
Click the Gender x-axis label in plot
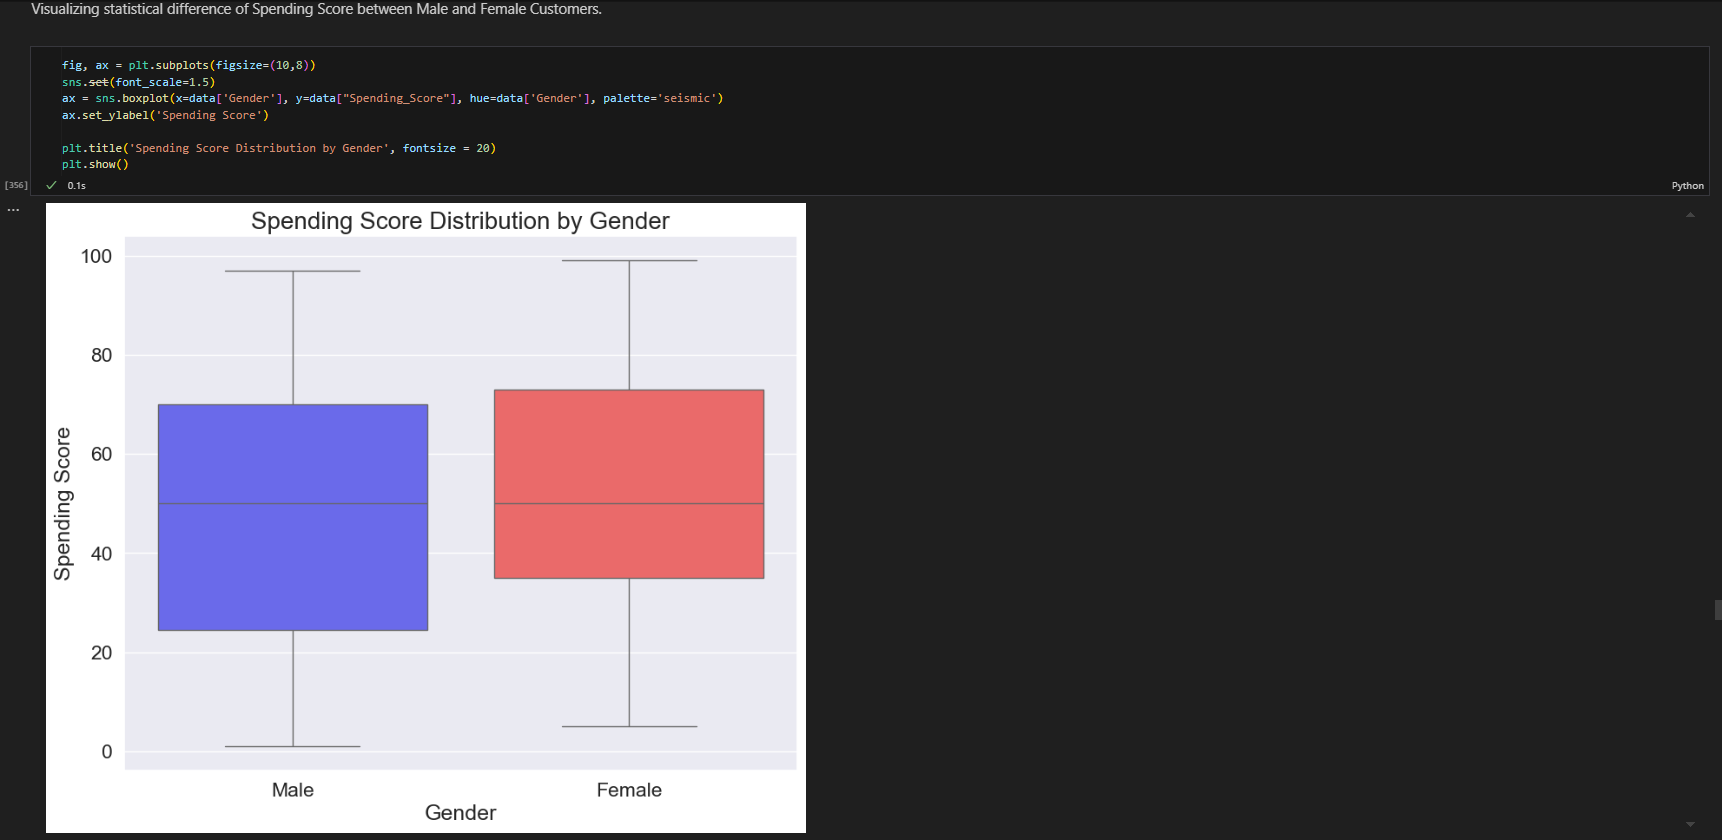click(460, 813)
